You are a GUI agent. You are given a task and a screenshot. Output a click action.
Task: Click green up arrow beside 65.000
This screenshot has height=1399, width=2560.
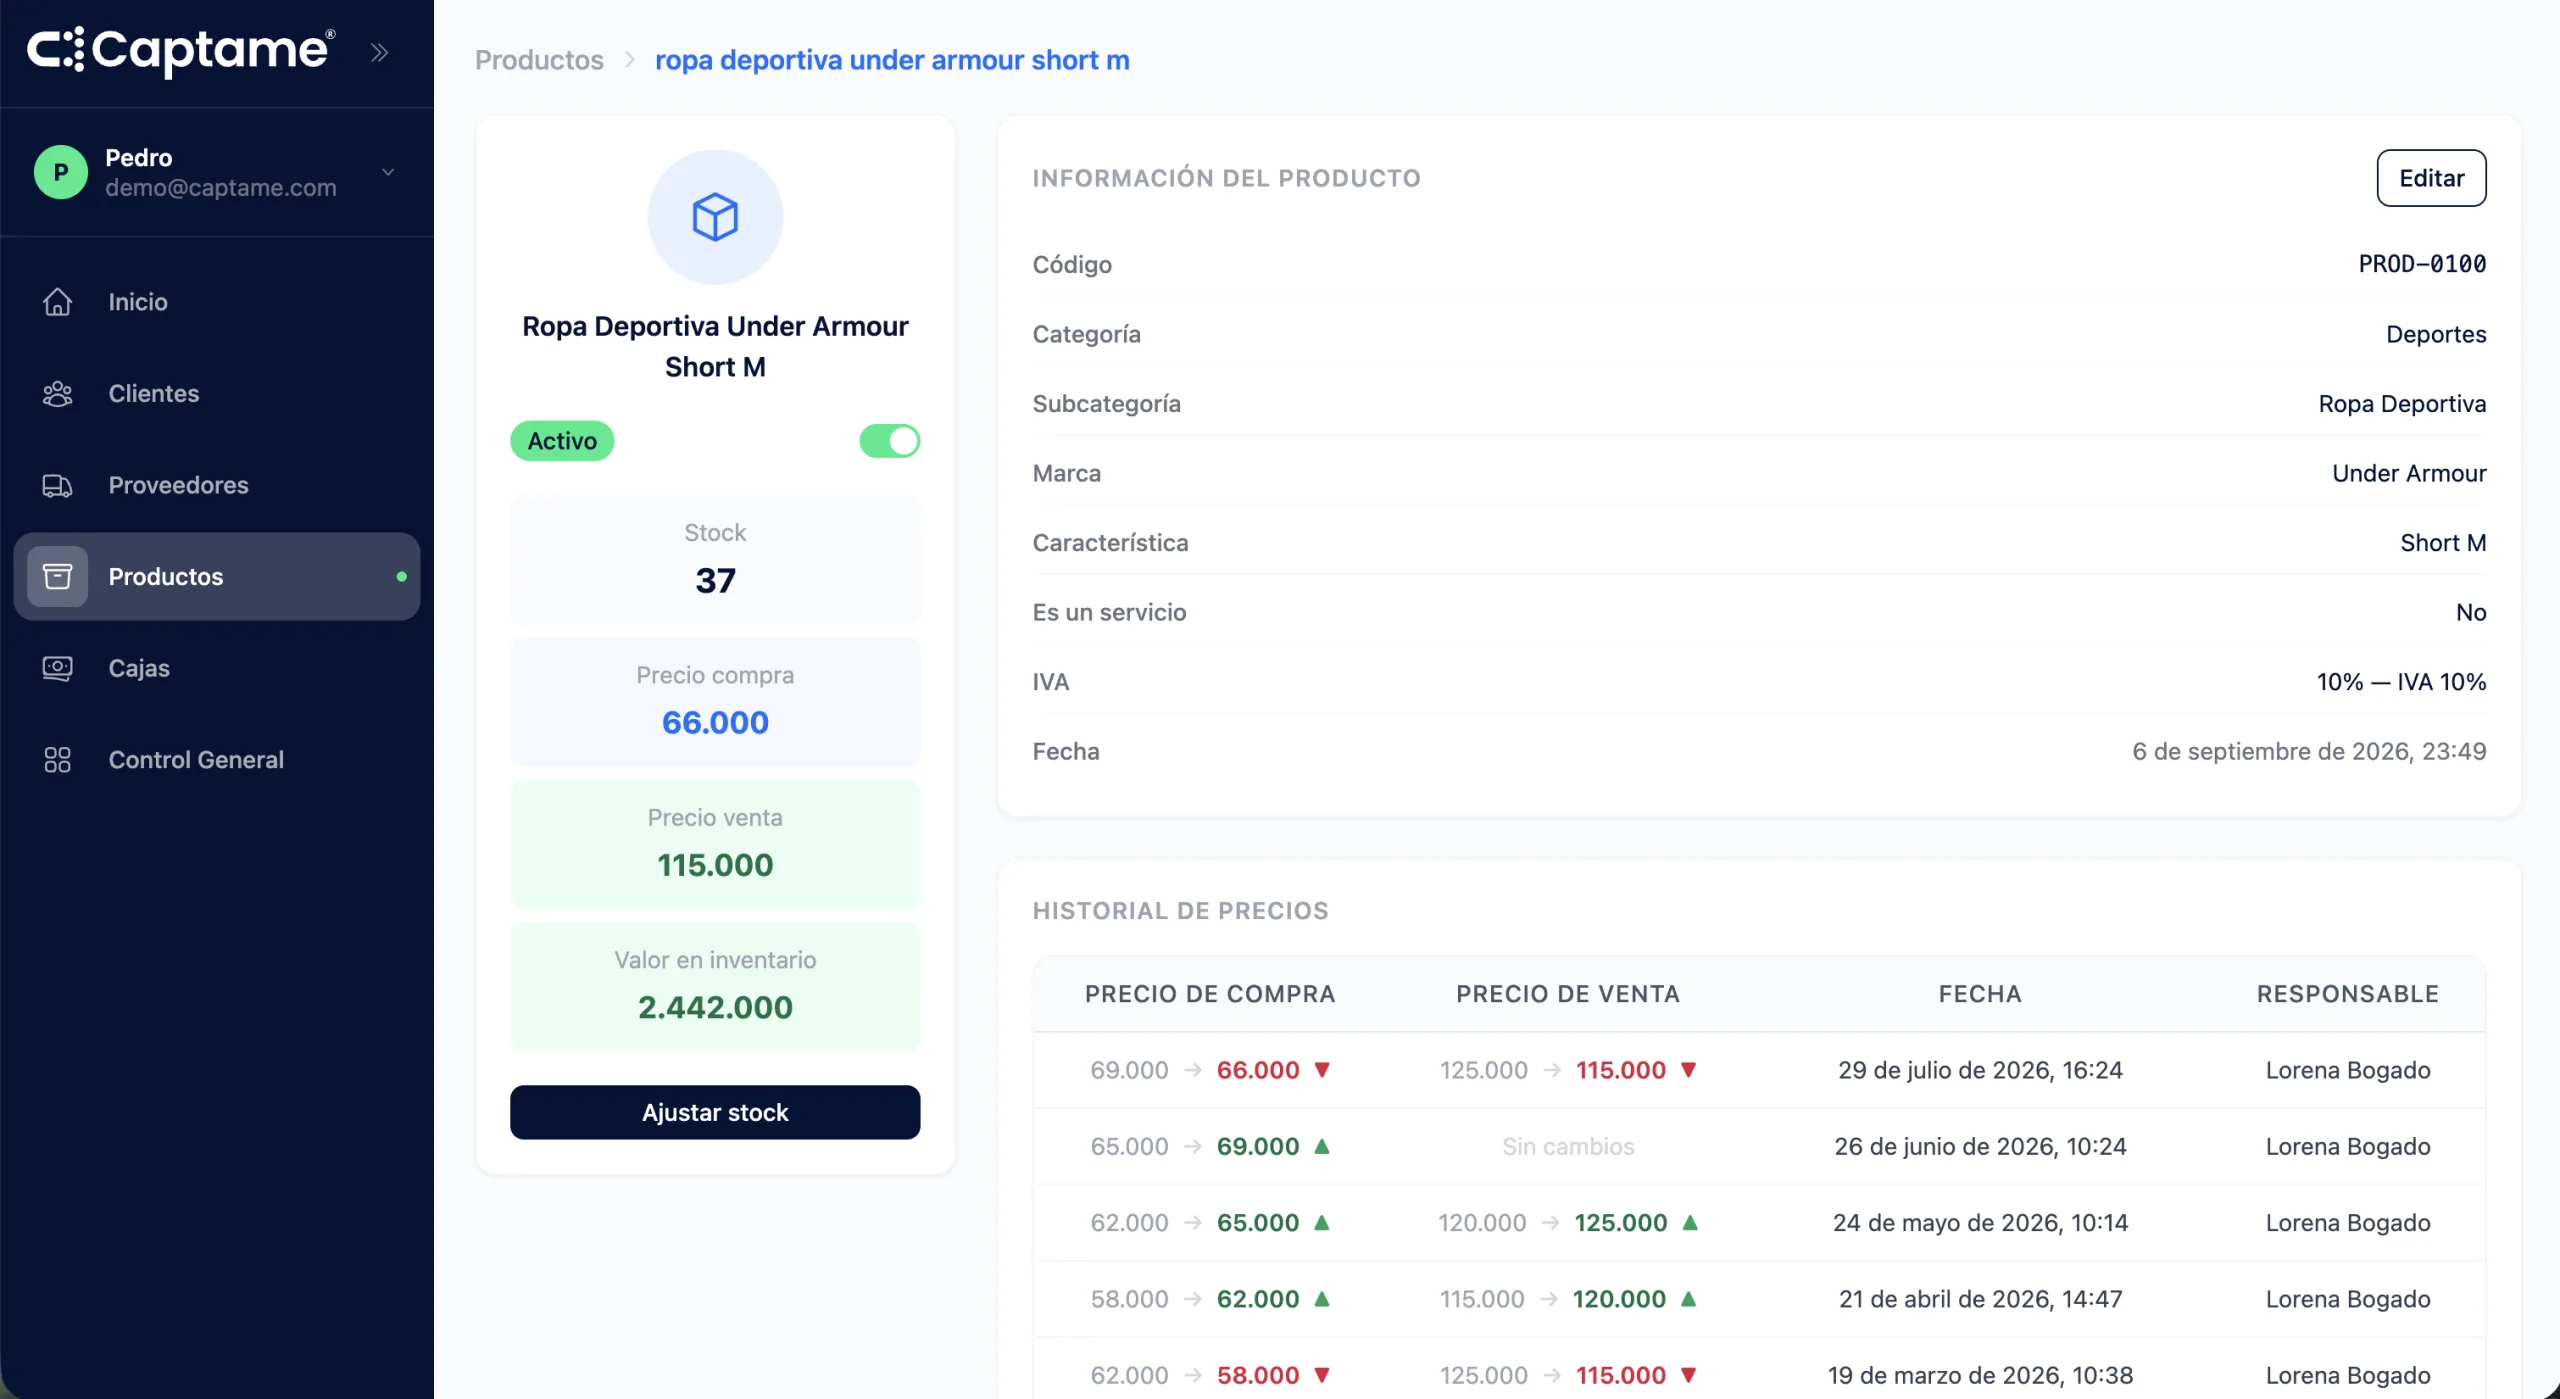1322,1222
